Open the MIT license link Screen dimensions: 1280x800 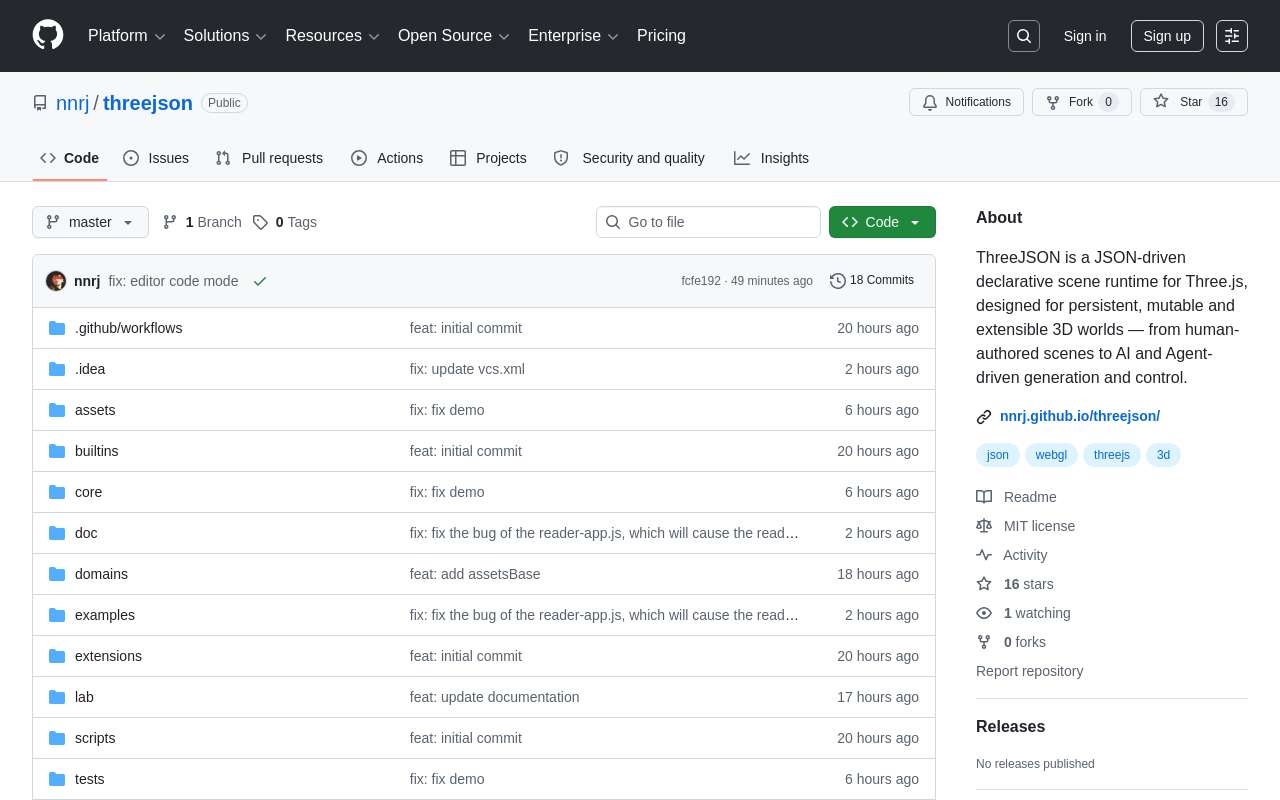point(1039,526)
